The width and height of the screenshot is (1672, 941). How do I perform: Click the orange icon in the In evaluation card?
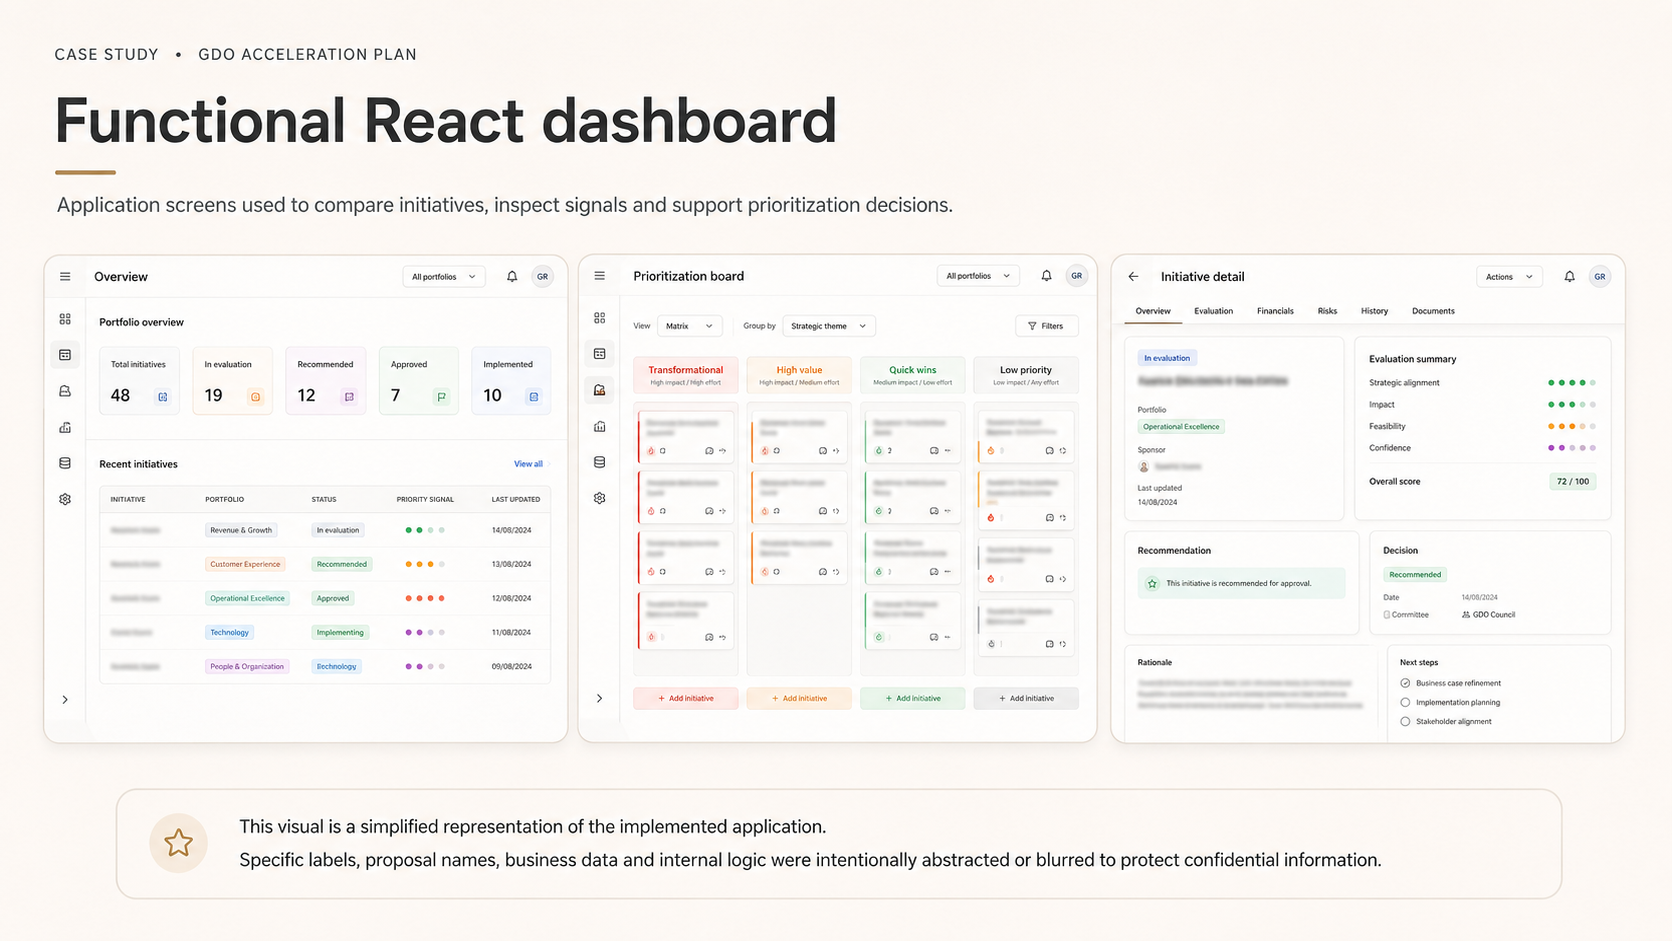255,397
